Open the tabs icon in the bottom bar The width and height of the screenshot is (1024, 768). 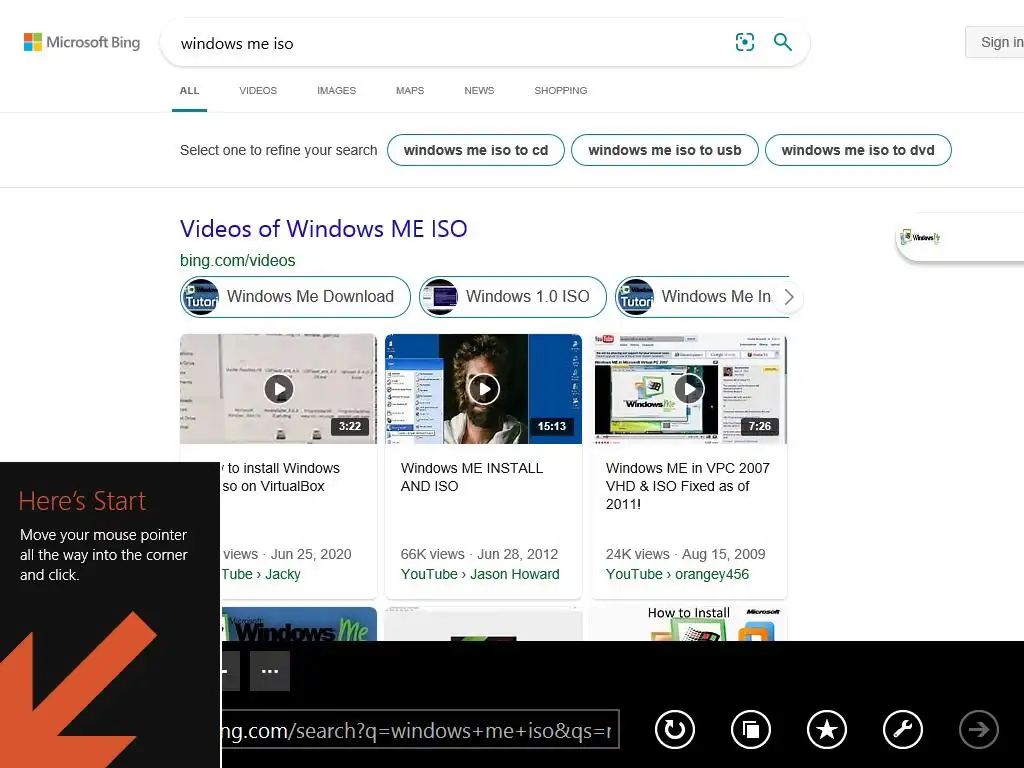pyautogui.click(x=751, y=729)
